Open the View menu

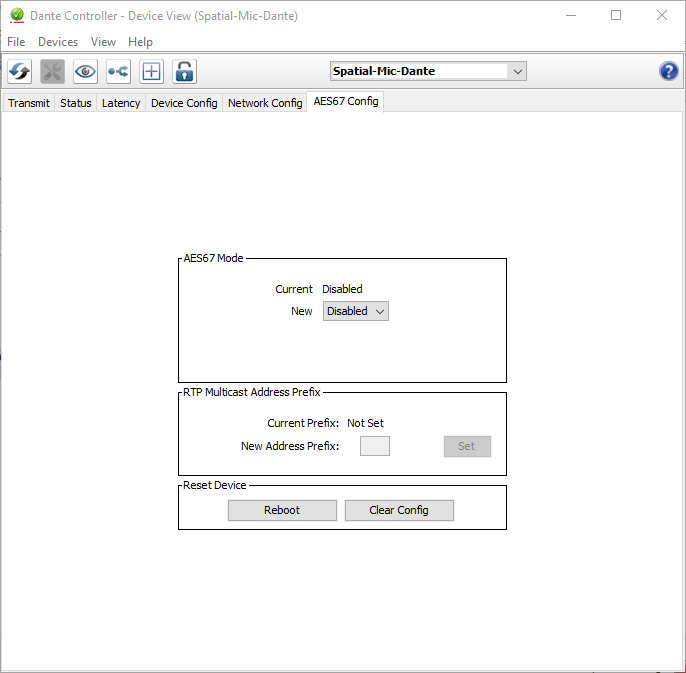click(103, 42)
